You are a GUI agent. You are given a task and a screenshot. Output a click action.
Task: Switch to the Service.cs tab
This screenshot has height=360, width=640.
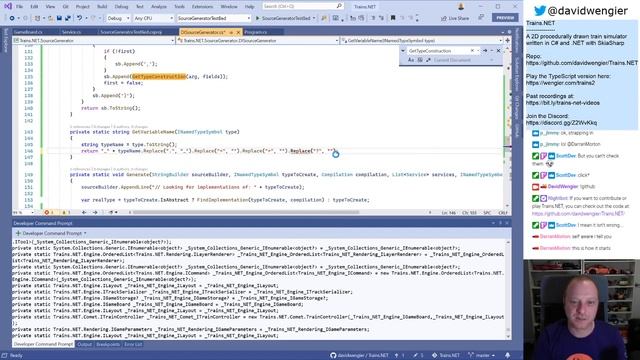point(72,32)
